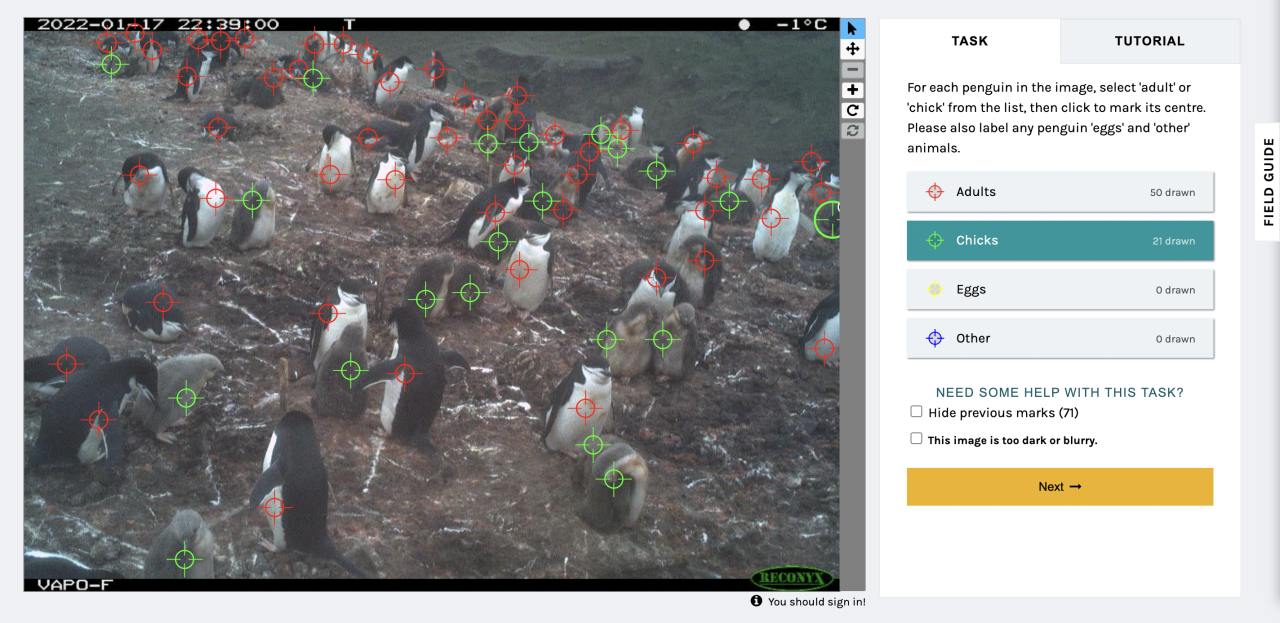Screen dimensions: 1280x623
Task: Activate the four-arrow pan tool
Action: click(x=852, y=49)
